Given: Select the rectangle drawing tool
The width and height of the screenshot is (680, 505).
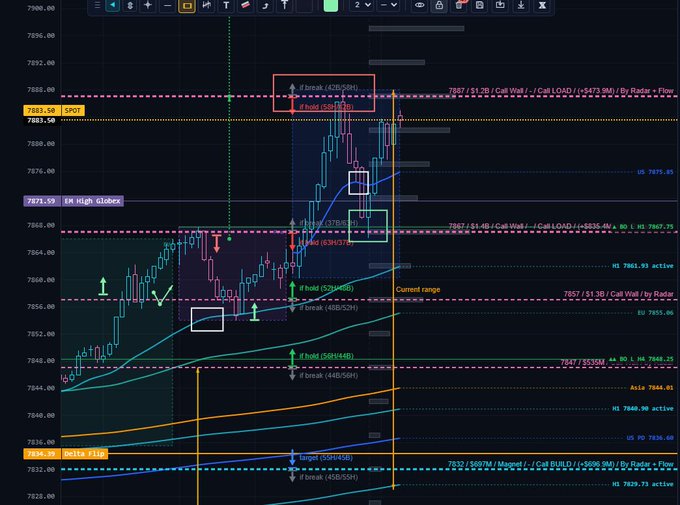Looking at the screenshot, I should tap(187, 6).
